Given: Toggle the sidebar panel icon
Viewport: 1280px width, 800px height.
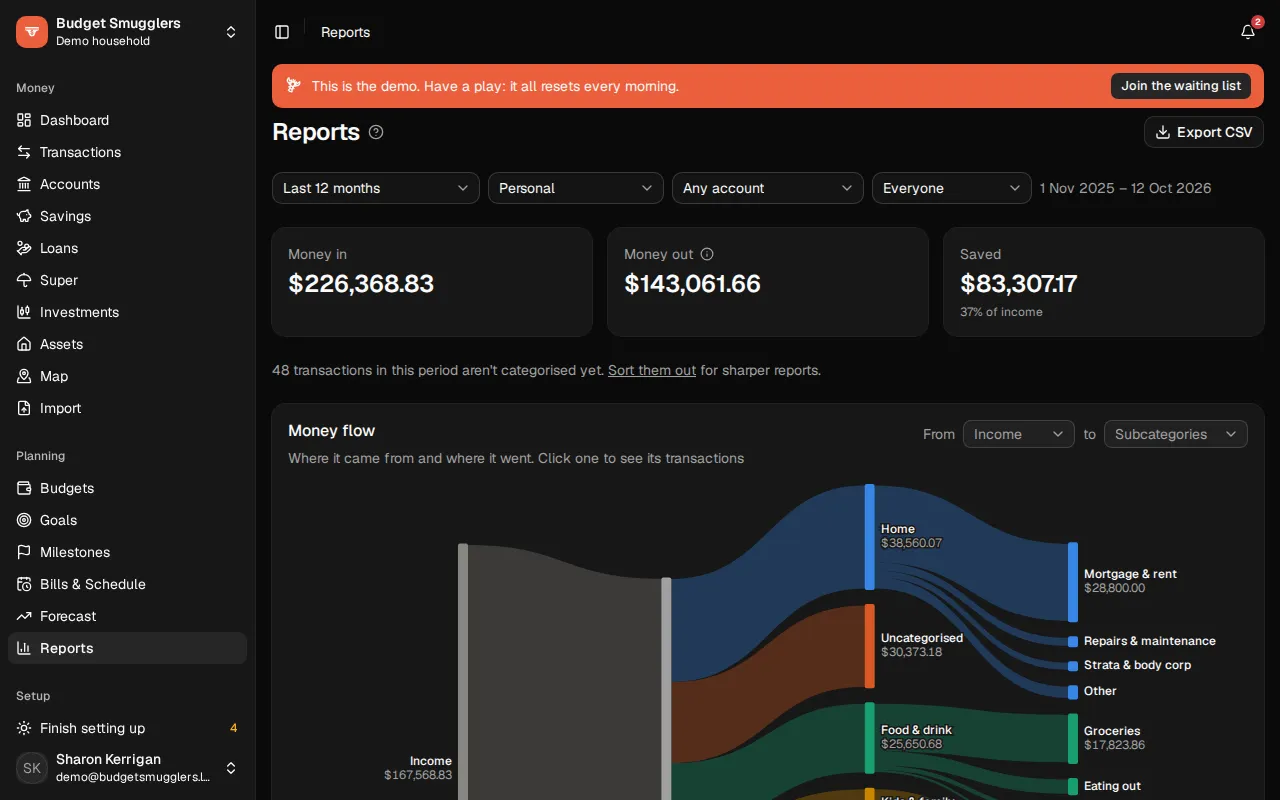Looking at the screenshot, I should point(282,32).
